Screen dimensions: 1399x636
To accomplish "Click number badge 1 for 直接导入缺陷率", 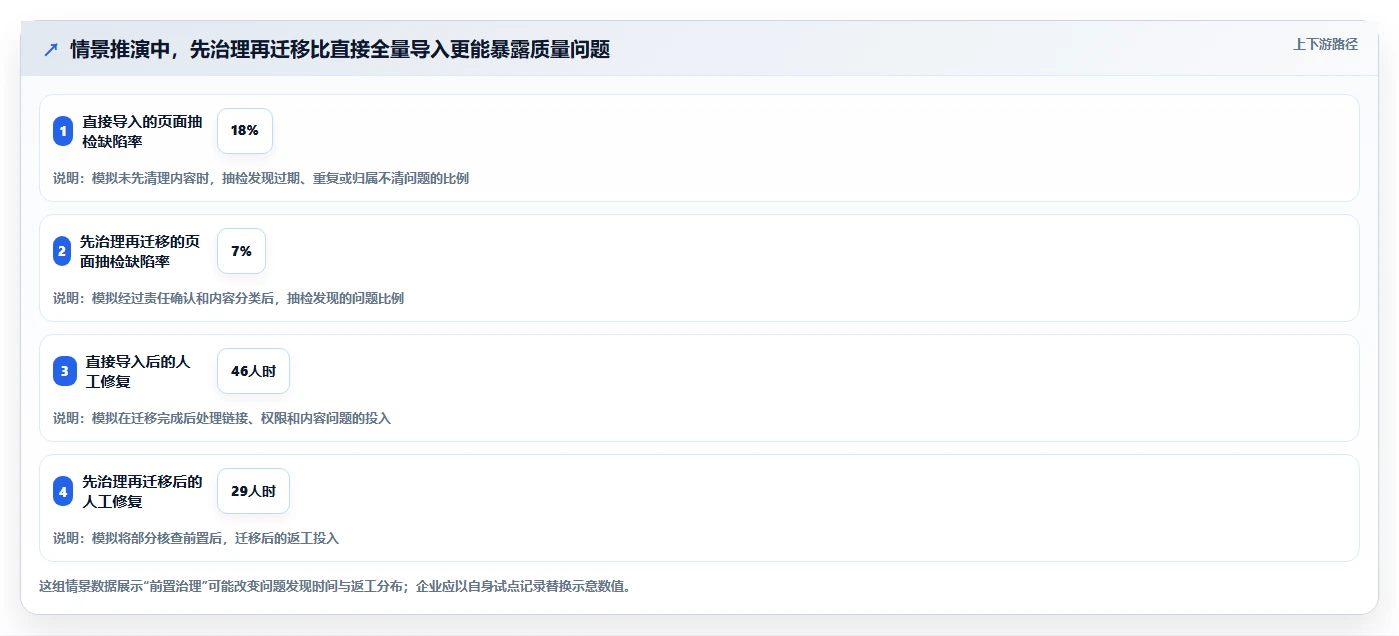I will pos(63,131).
